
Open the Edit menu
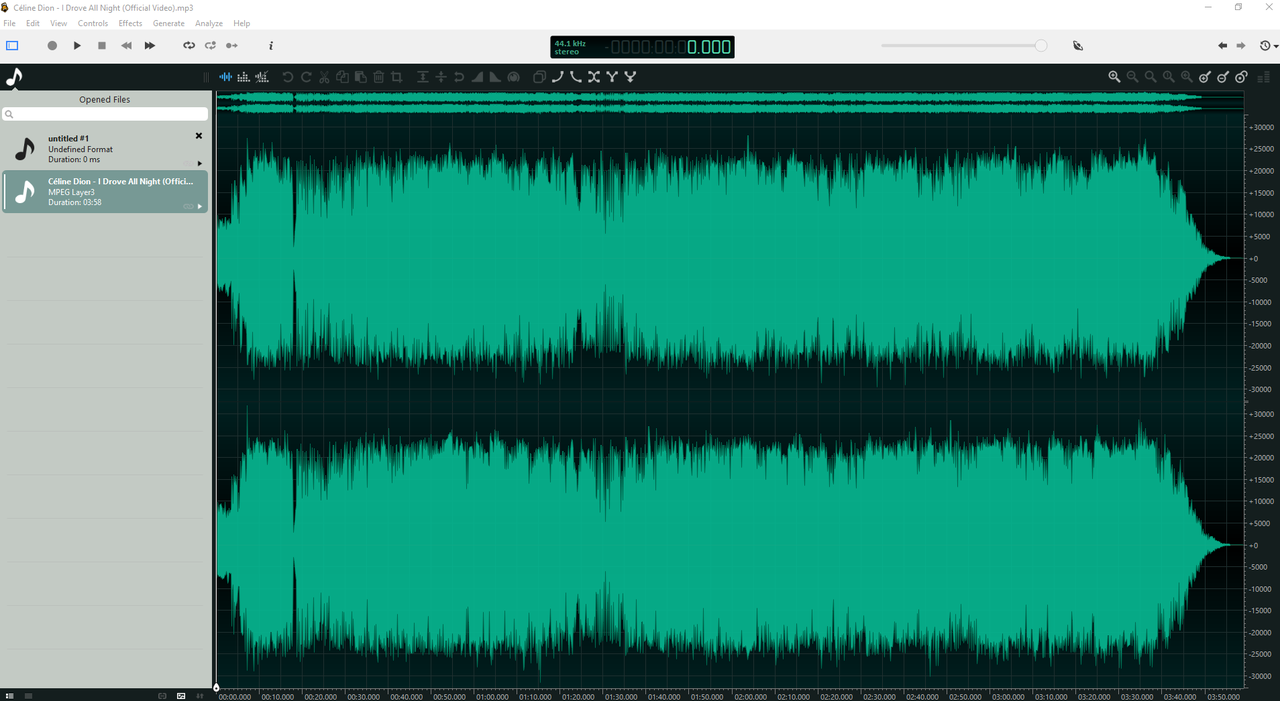point(33,23)
